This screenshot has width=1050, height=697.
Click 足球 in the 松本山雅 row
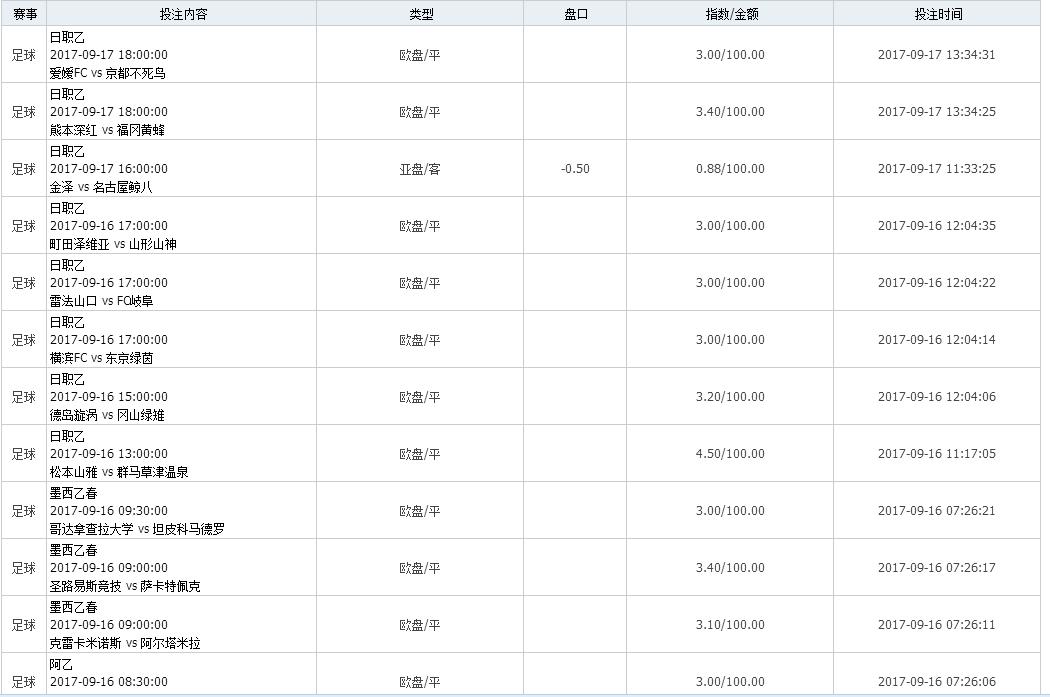[23, 453]
